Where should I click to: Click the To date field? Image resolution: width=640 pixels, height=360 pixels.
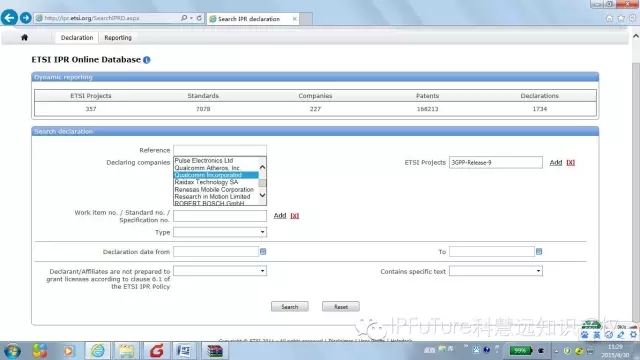(492, 251)
